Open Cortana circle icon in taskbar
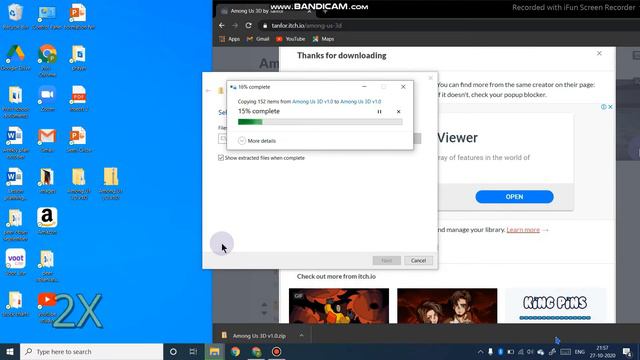The width and height of the screenshot is (640, 360). (x=173, y=351)
